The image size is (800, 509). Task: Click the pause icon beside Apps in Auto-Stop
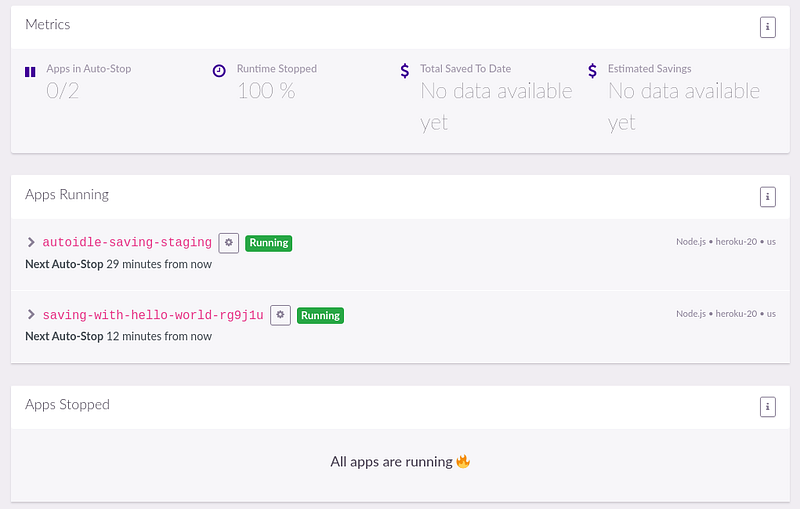pos(30,72)
